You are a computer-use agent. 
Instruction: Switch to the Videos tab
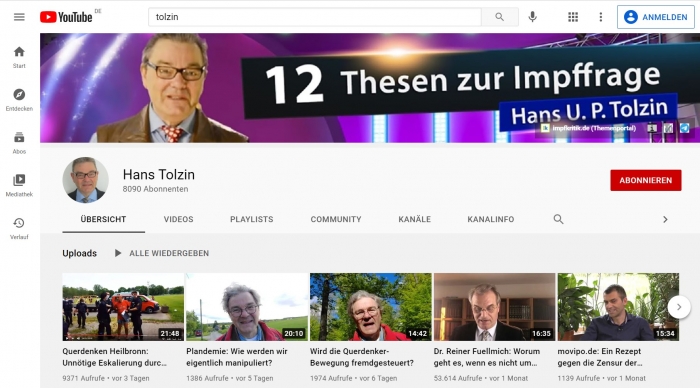tap(179, 219)
